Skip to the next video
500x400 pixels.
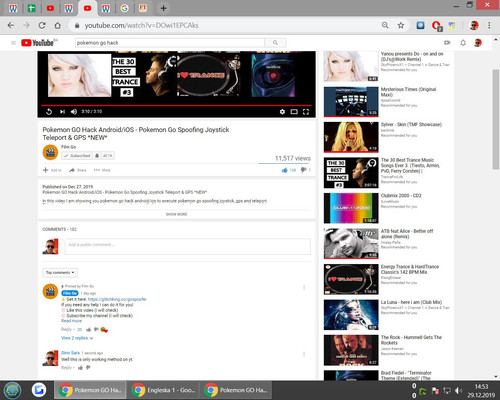(x=62, y=112)
